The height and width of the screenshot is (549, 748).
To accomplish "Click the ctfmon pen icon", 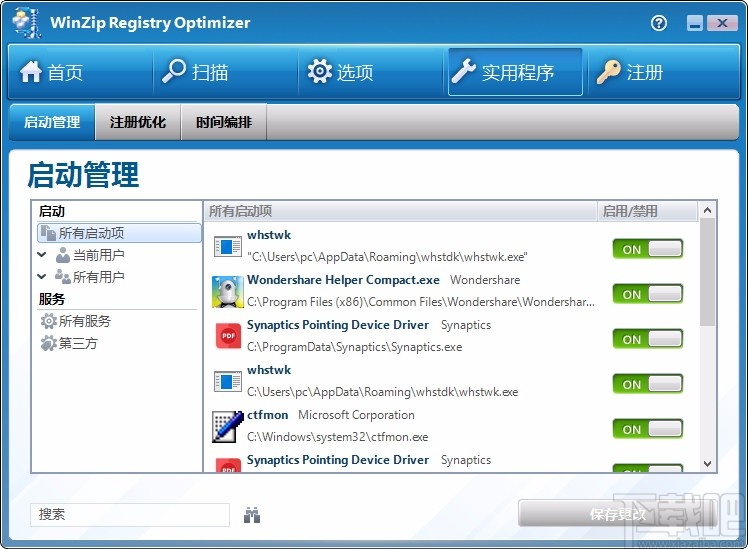I will pos(228,426).
